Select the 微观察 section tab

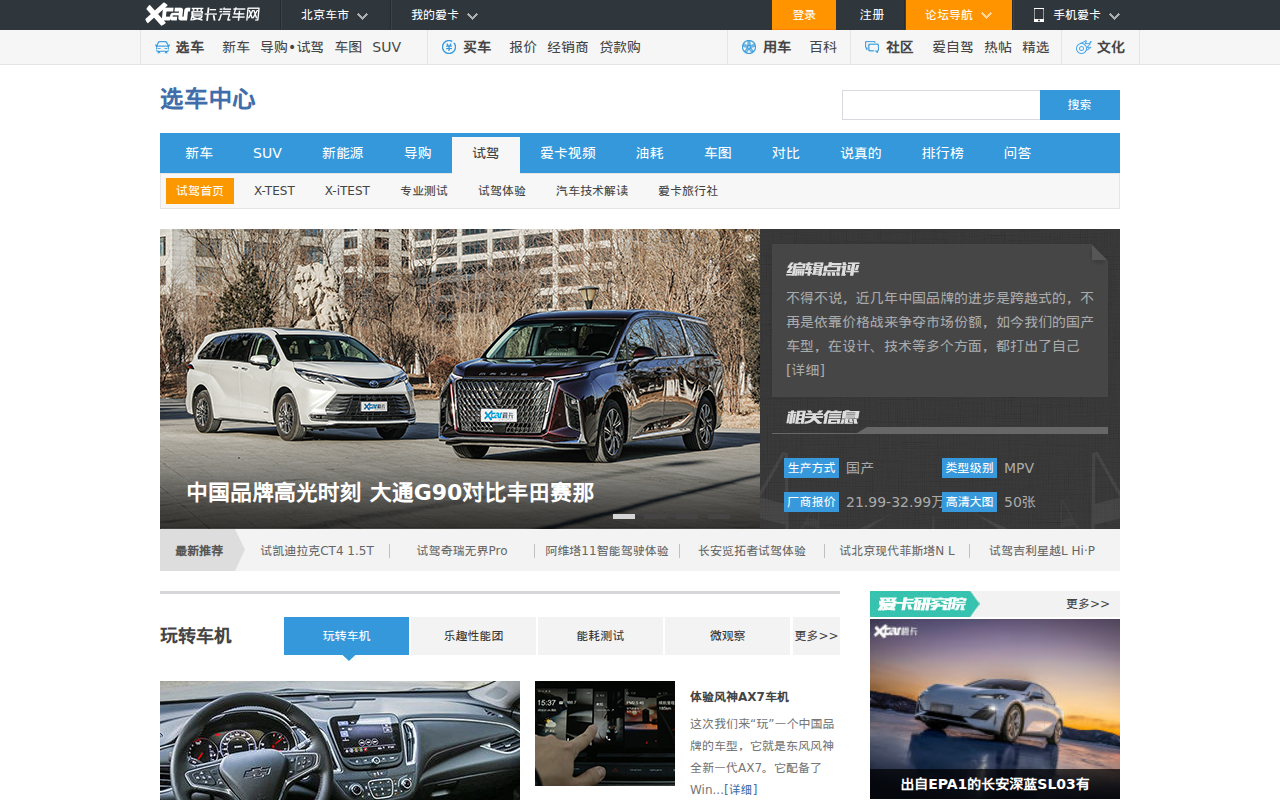(x=727, y=636)
